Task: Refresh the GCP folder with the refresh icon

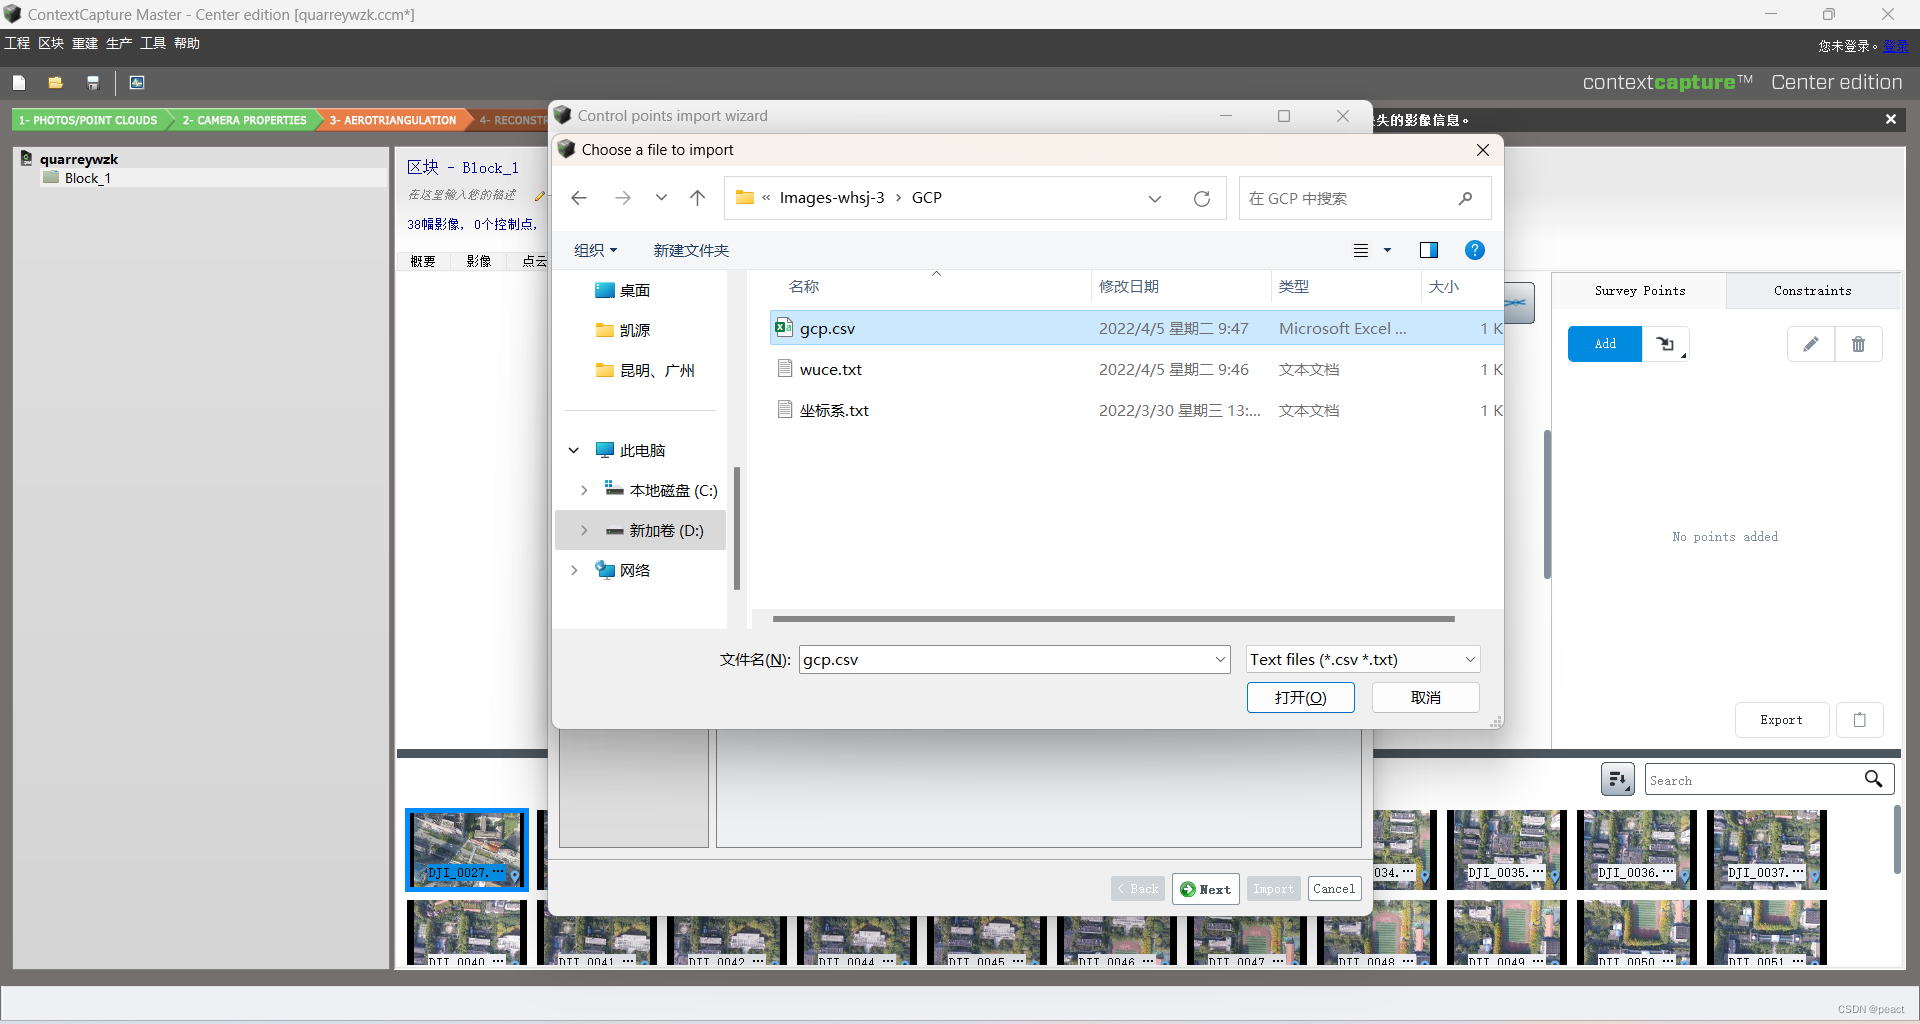Action: coord(1202,198)
